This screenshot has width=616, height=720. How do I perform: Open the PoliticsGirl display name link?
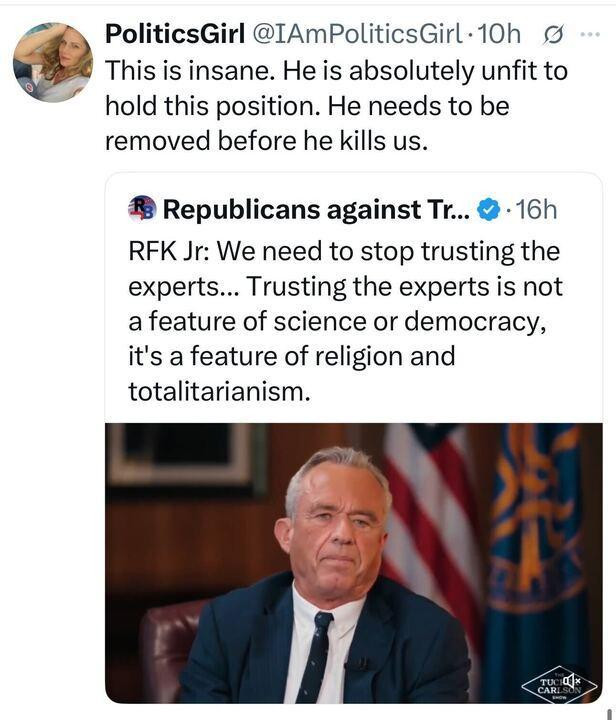click(175, 34)
